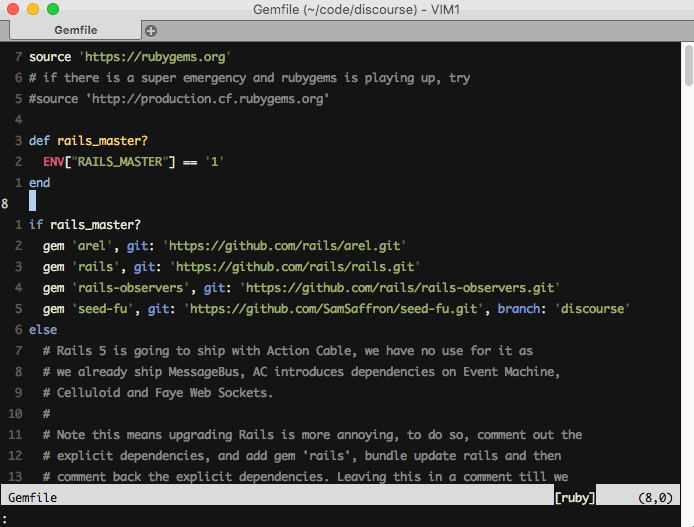Open a new tab with plus icon

tap(151, 31)
